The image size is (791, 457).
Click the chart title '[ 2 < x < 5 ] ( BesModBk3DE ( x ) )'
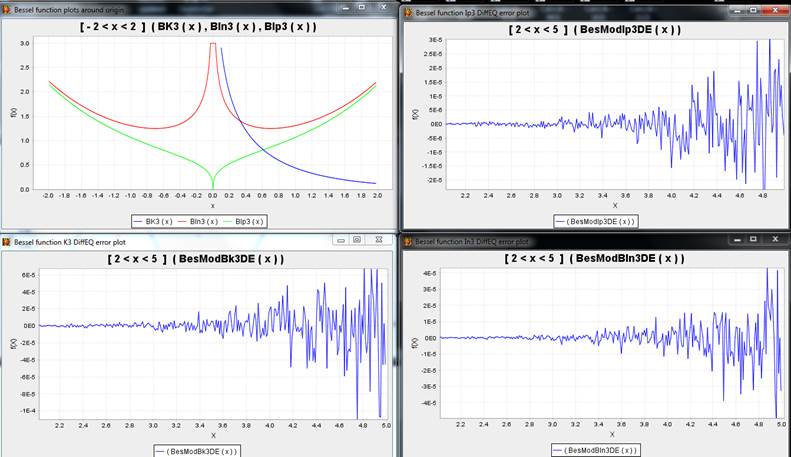[196, 259]
